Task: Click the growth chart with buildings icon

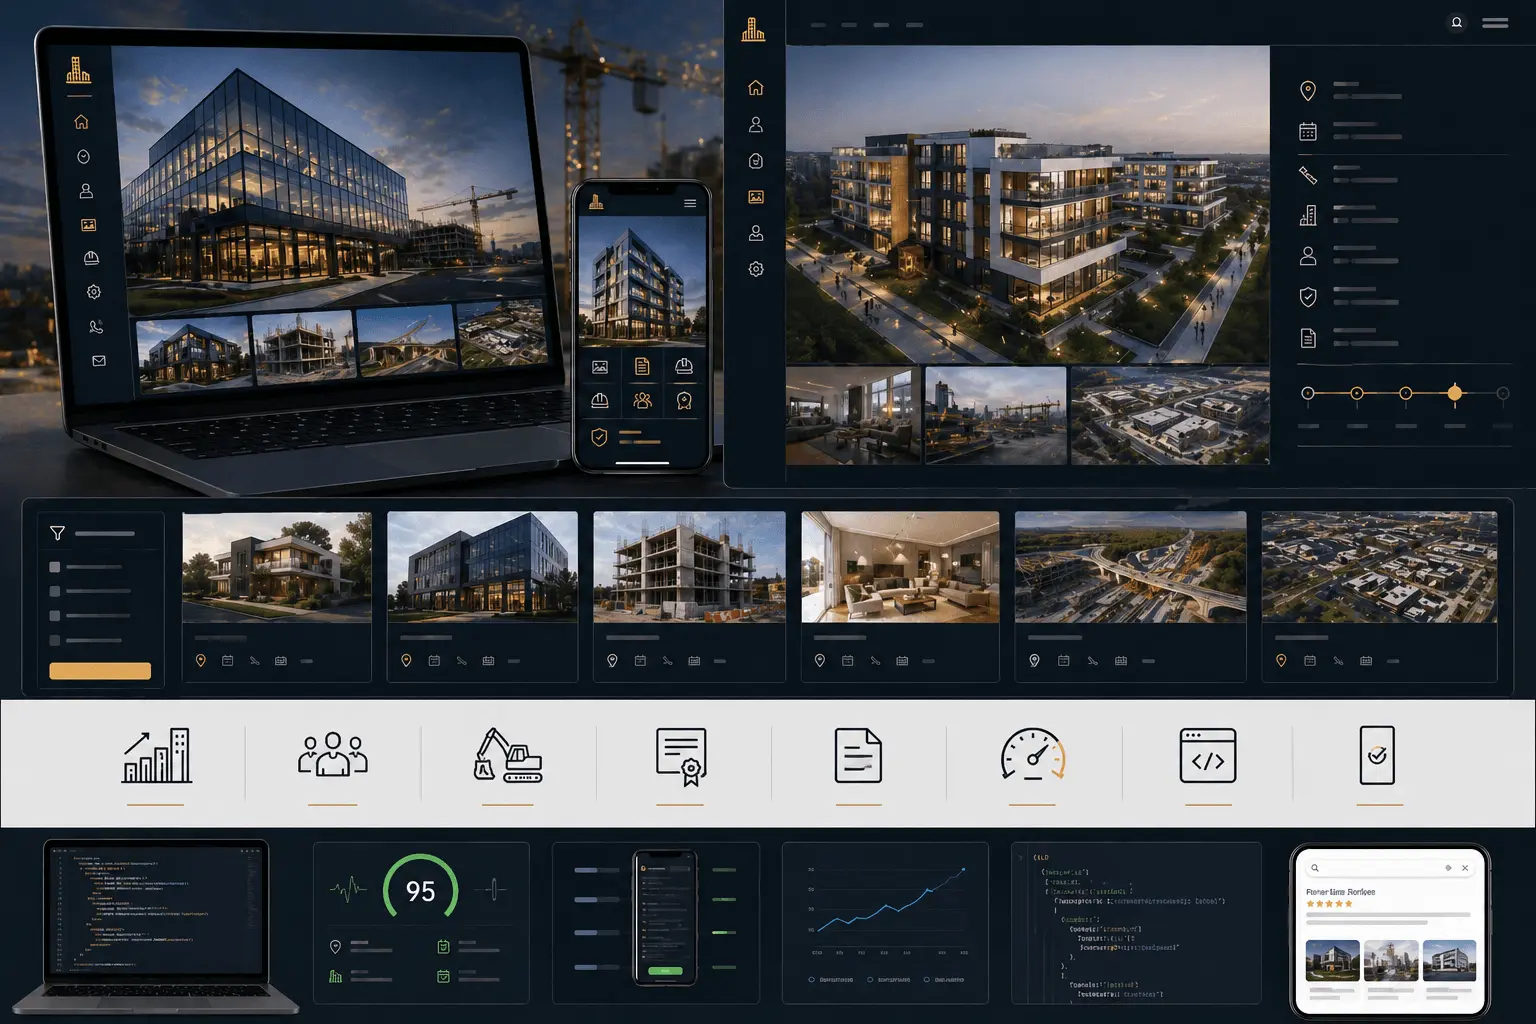Action: (x=156, y=755)
